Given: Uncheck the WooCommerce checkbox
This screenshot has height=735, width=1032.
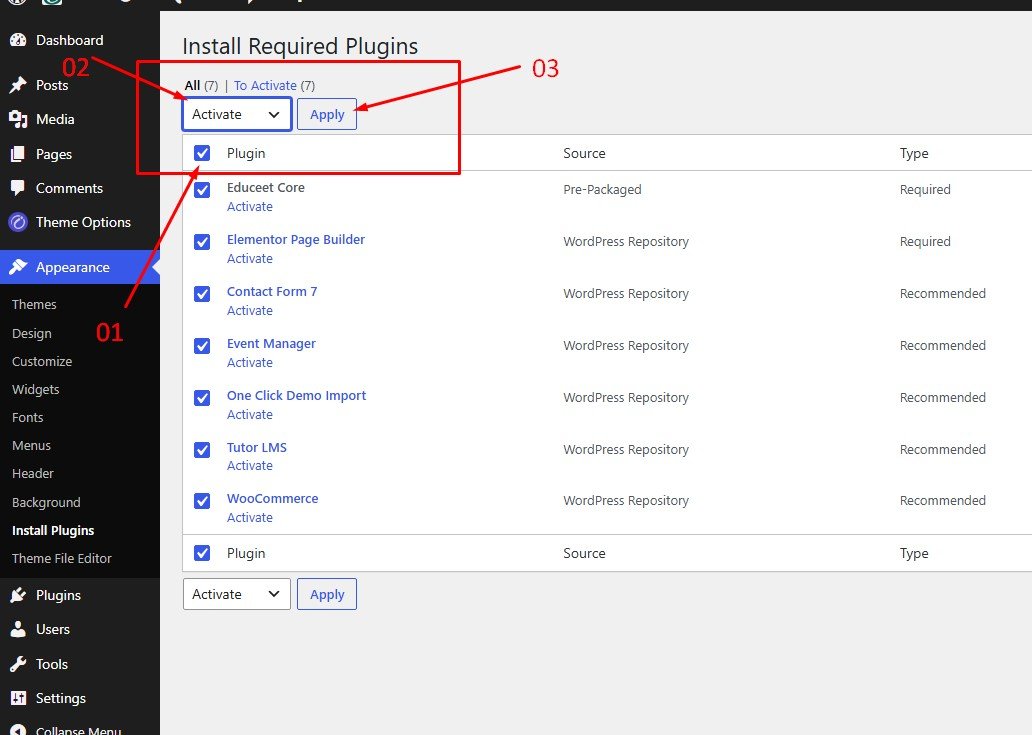Looking at the screenshot, I should (202, 501).
